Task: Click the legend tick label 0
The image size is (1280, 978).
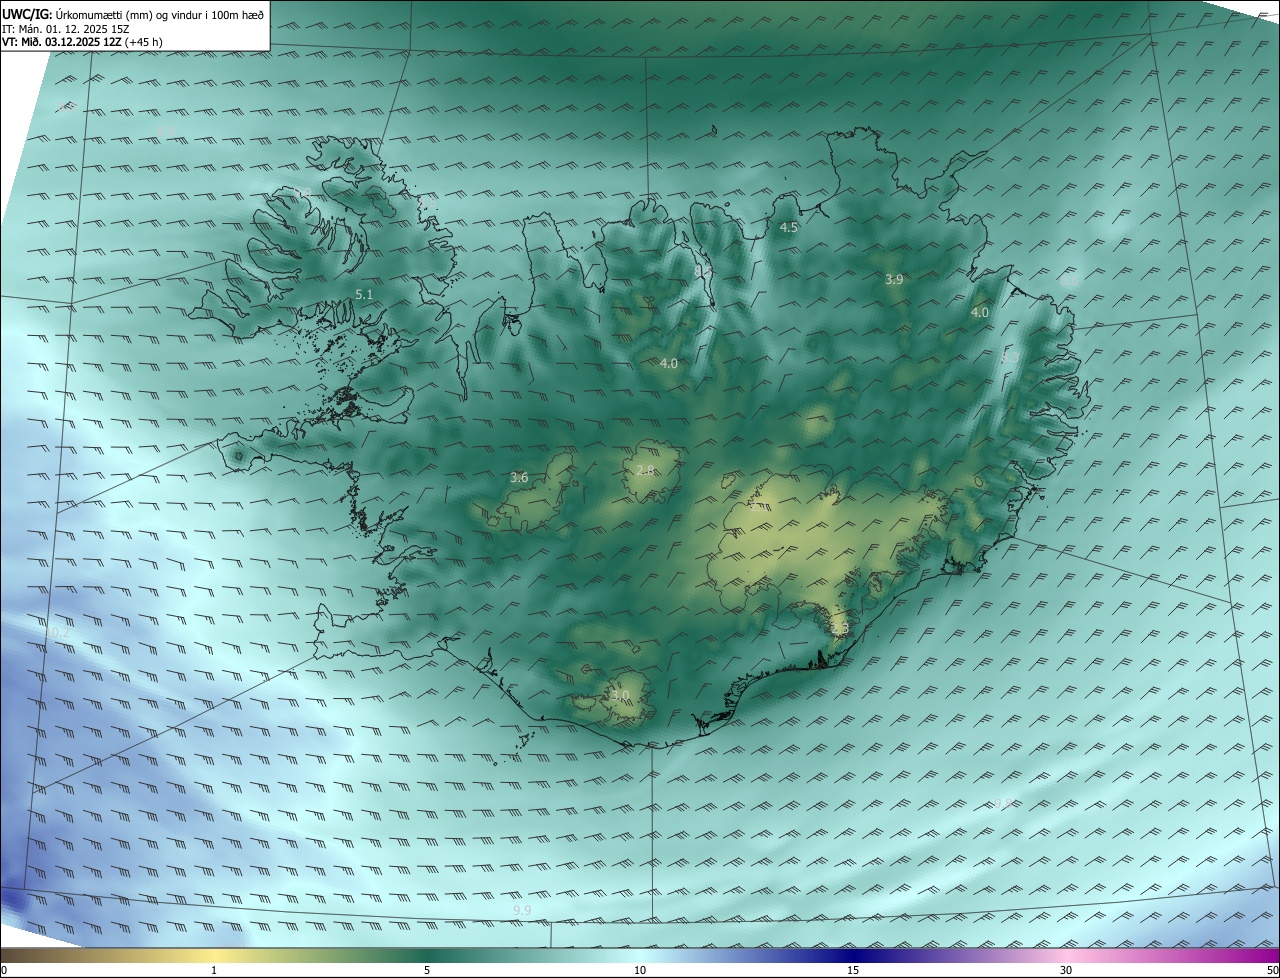Action: pyautogui.click(x=4, y=971)
